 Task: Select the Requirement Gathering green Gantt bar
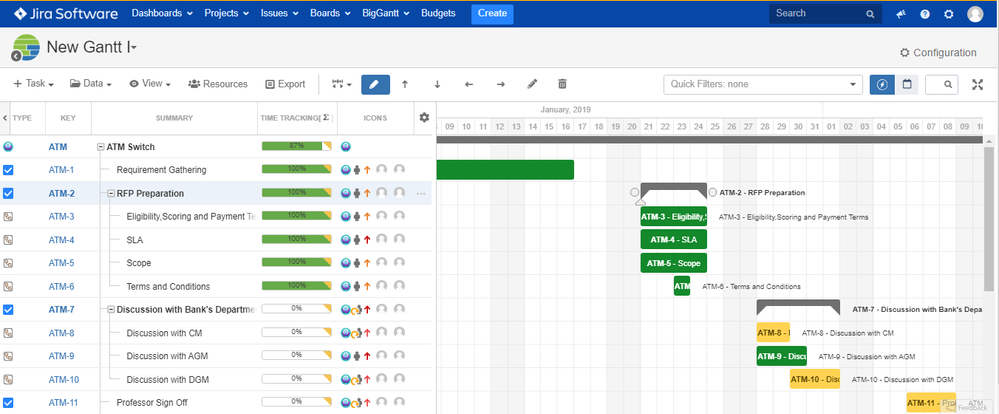(x=505, y=170)
